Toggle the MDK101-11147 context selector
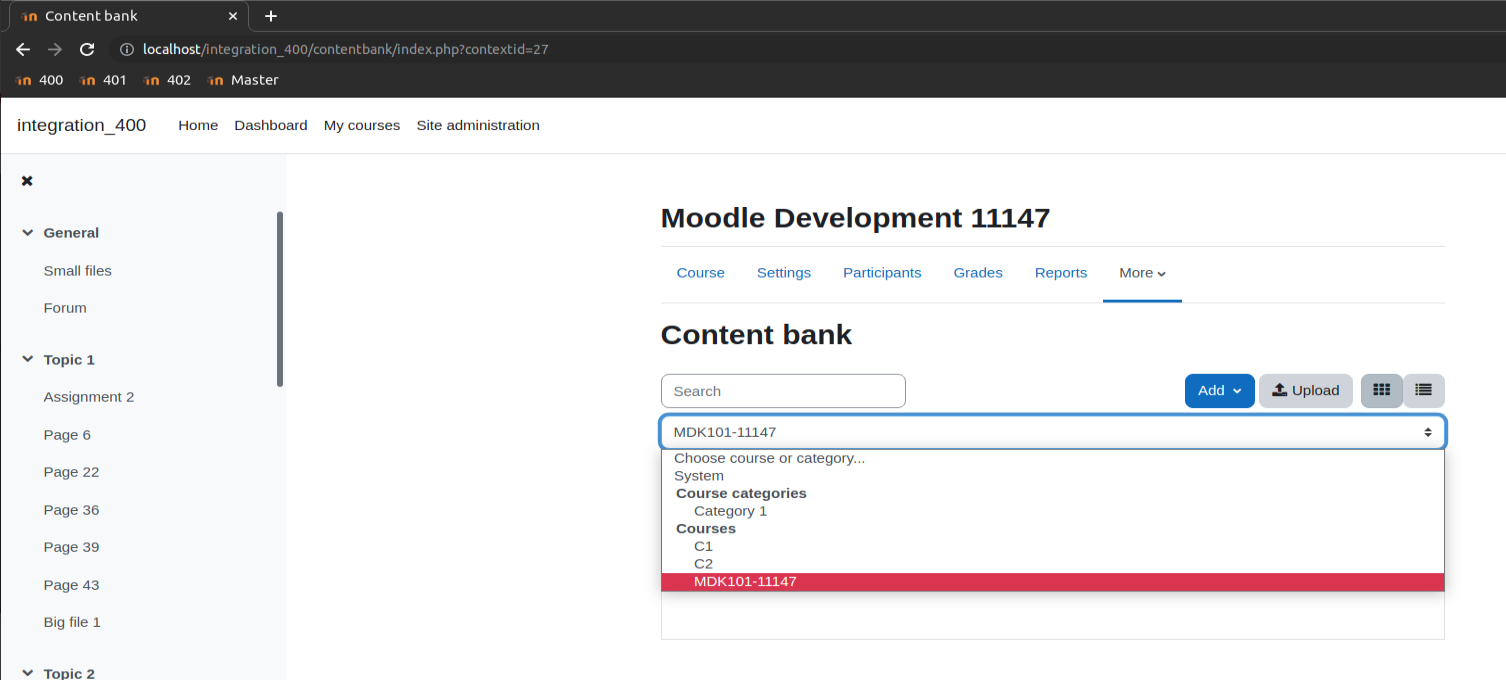Image resolution: width=1506 pixels, height=680 pixels. tap(1052, 432)
